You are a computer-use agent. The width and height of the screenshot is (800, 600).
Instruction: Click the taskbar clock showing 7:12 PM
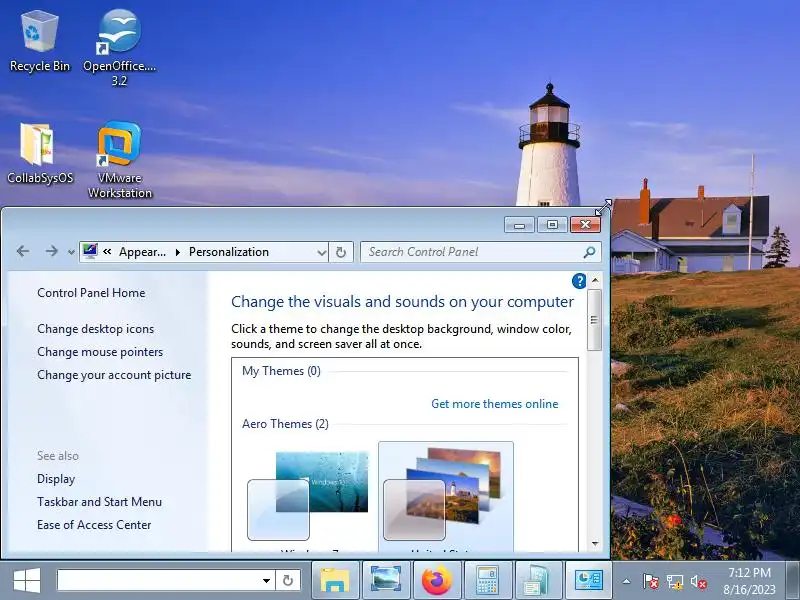749,581
